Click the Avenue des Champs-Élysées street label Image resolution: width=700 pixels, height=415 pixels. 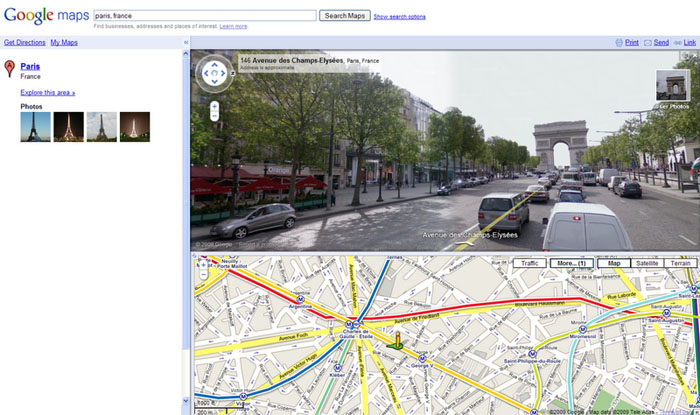470,235
